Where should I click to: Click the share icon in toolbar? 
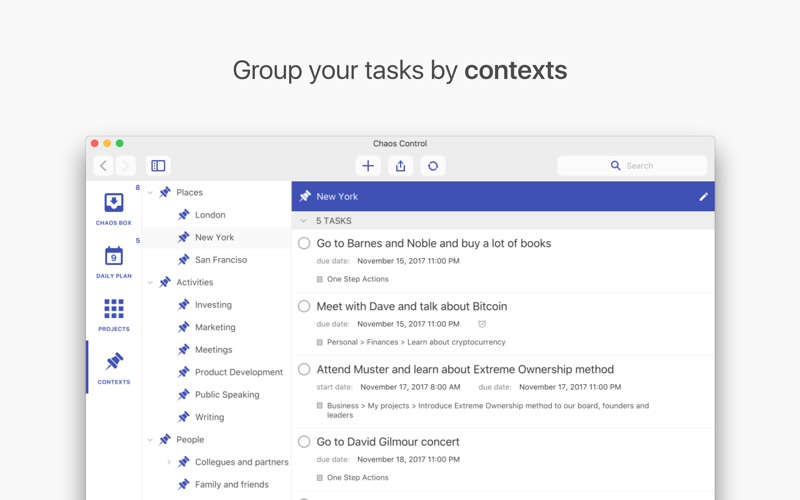coord(400,166)
